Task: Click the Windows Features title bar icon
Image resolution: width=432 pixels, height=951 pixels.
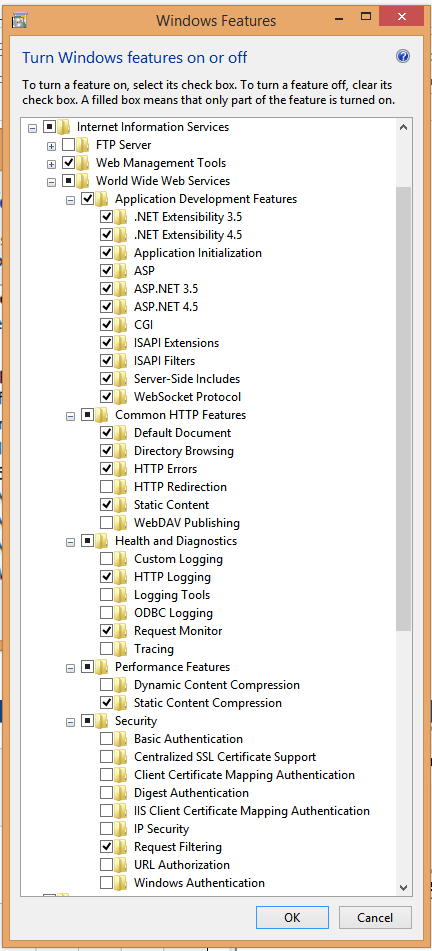Action: (x=19, y=21)
